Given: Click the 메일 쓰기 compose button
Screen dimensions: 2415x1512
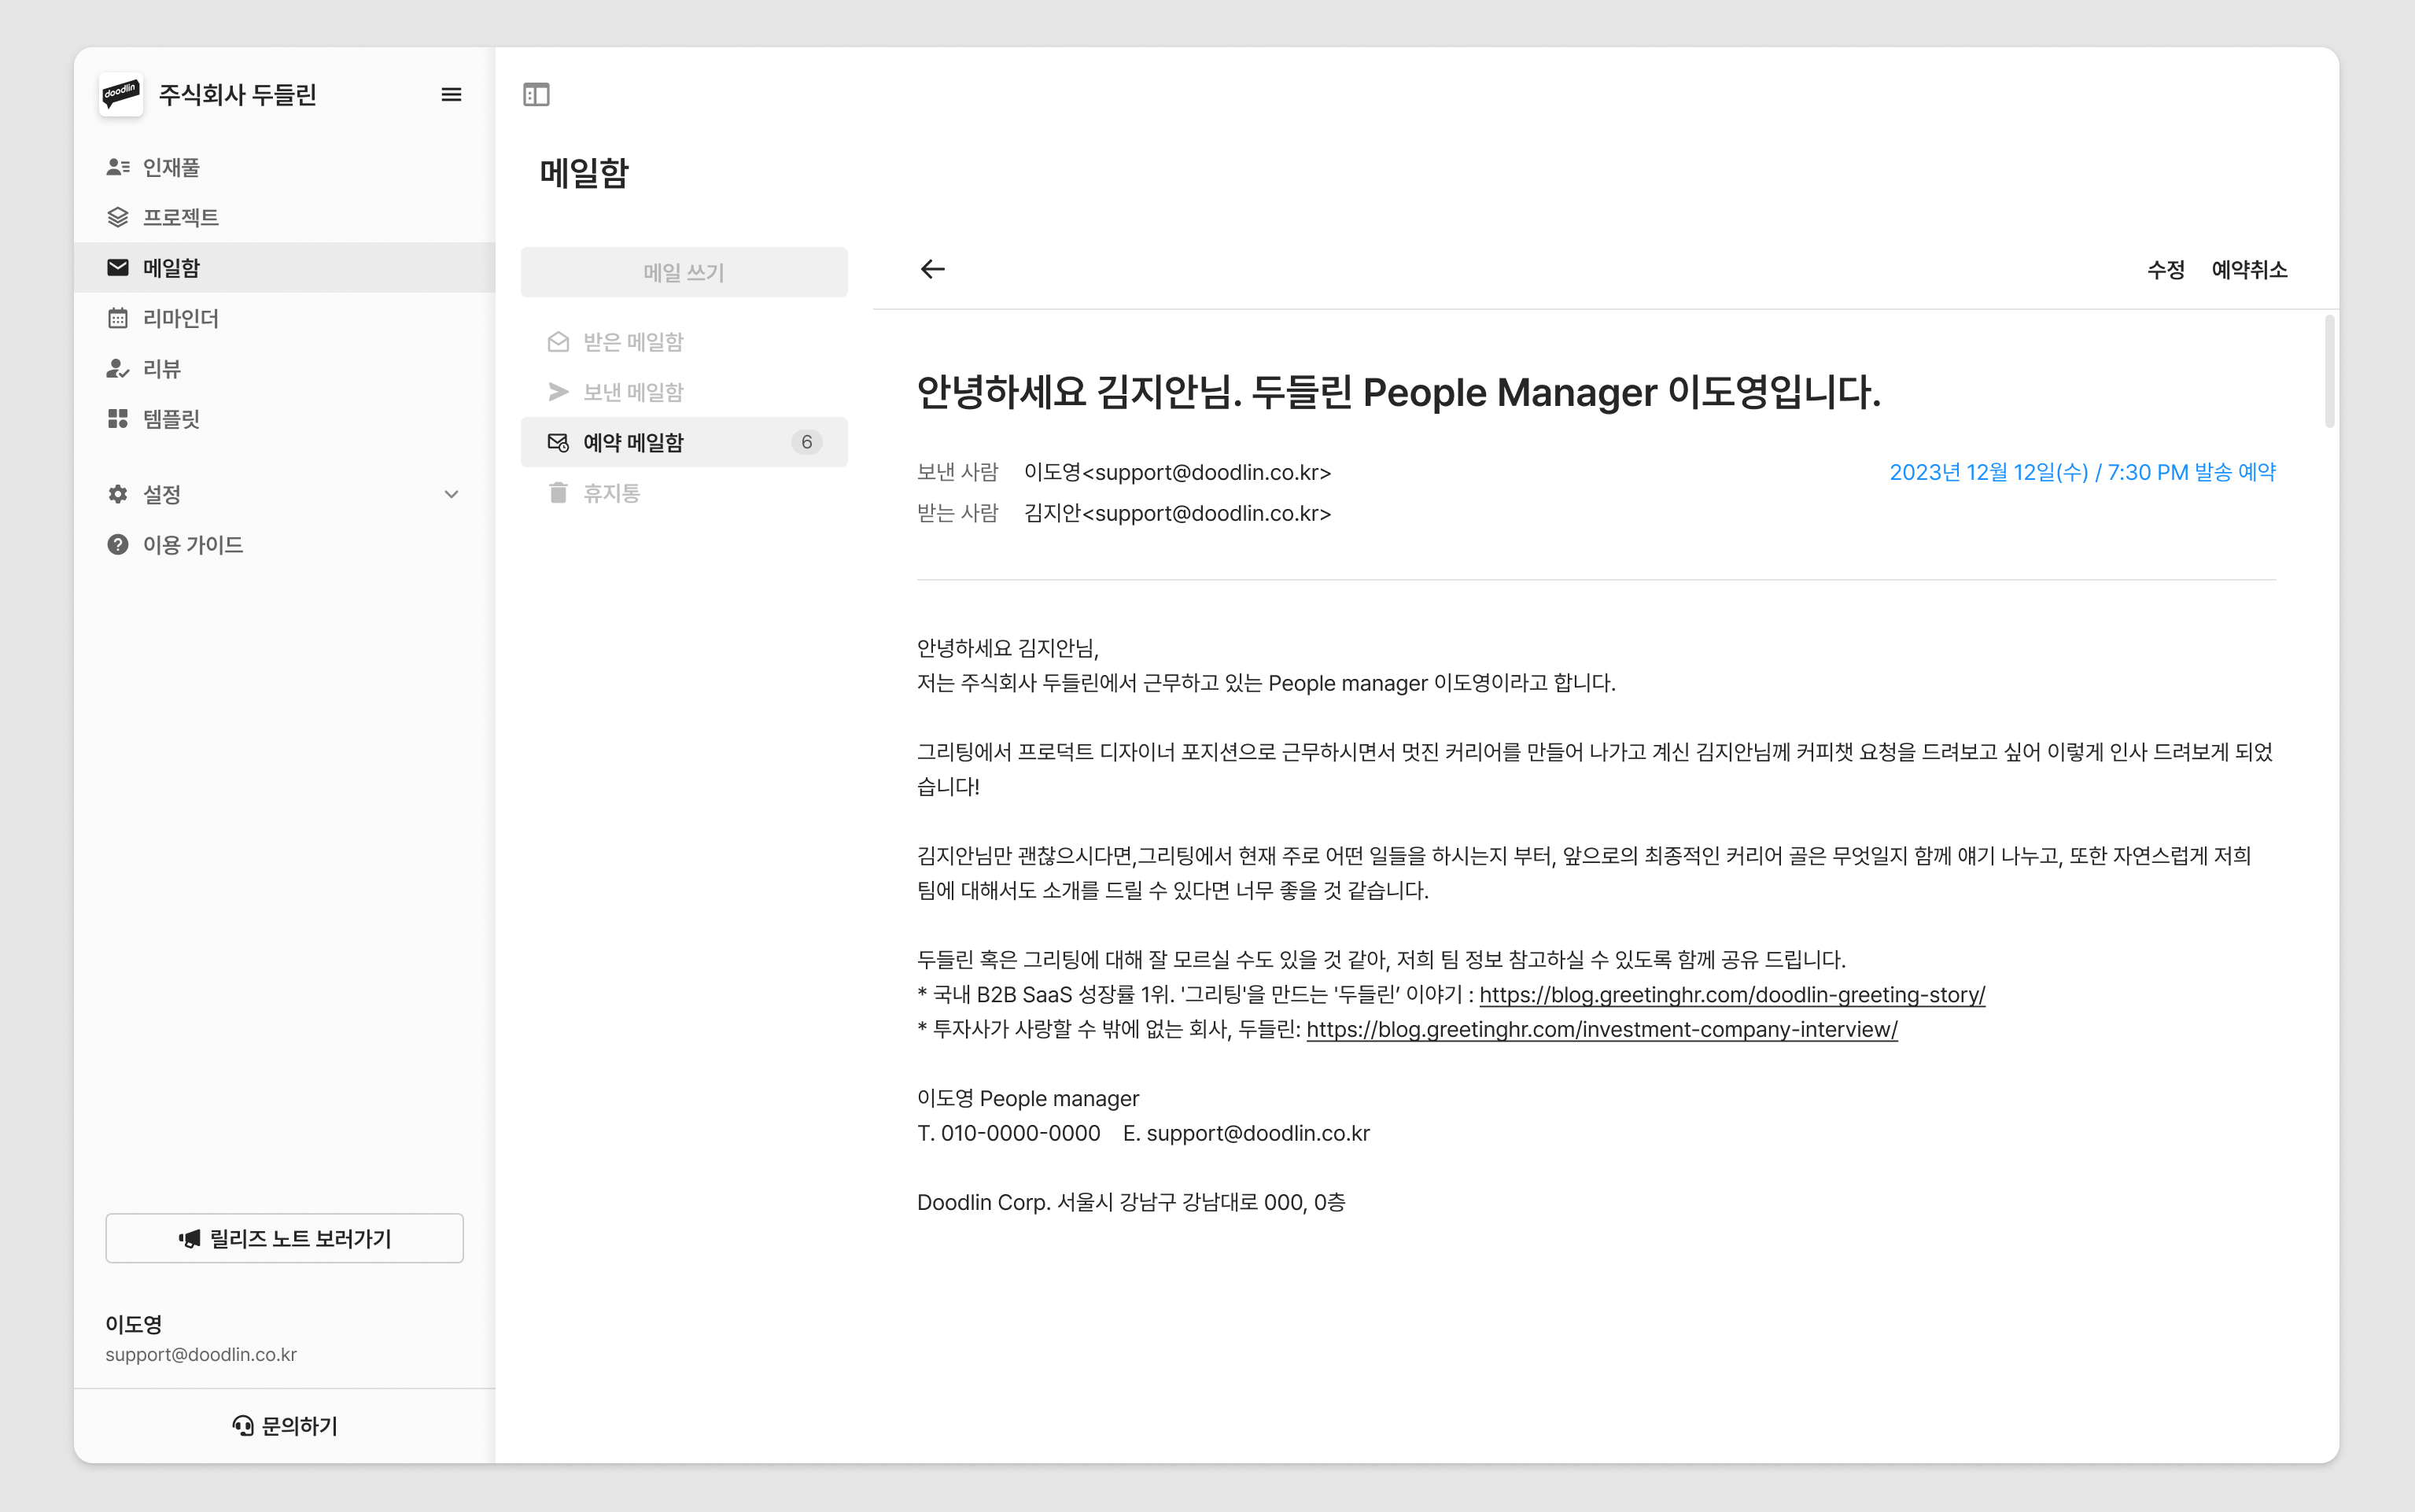Looking at the screenshot, I should (683, 272).
